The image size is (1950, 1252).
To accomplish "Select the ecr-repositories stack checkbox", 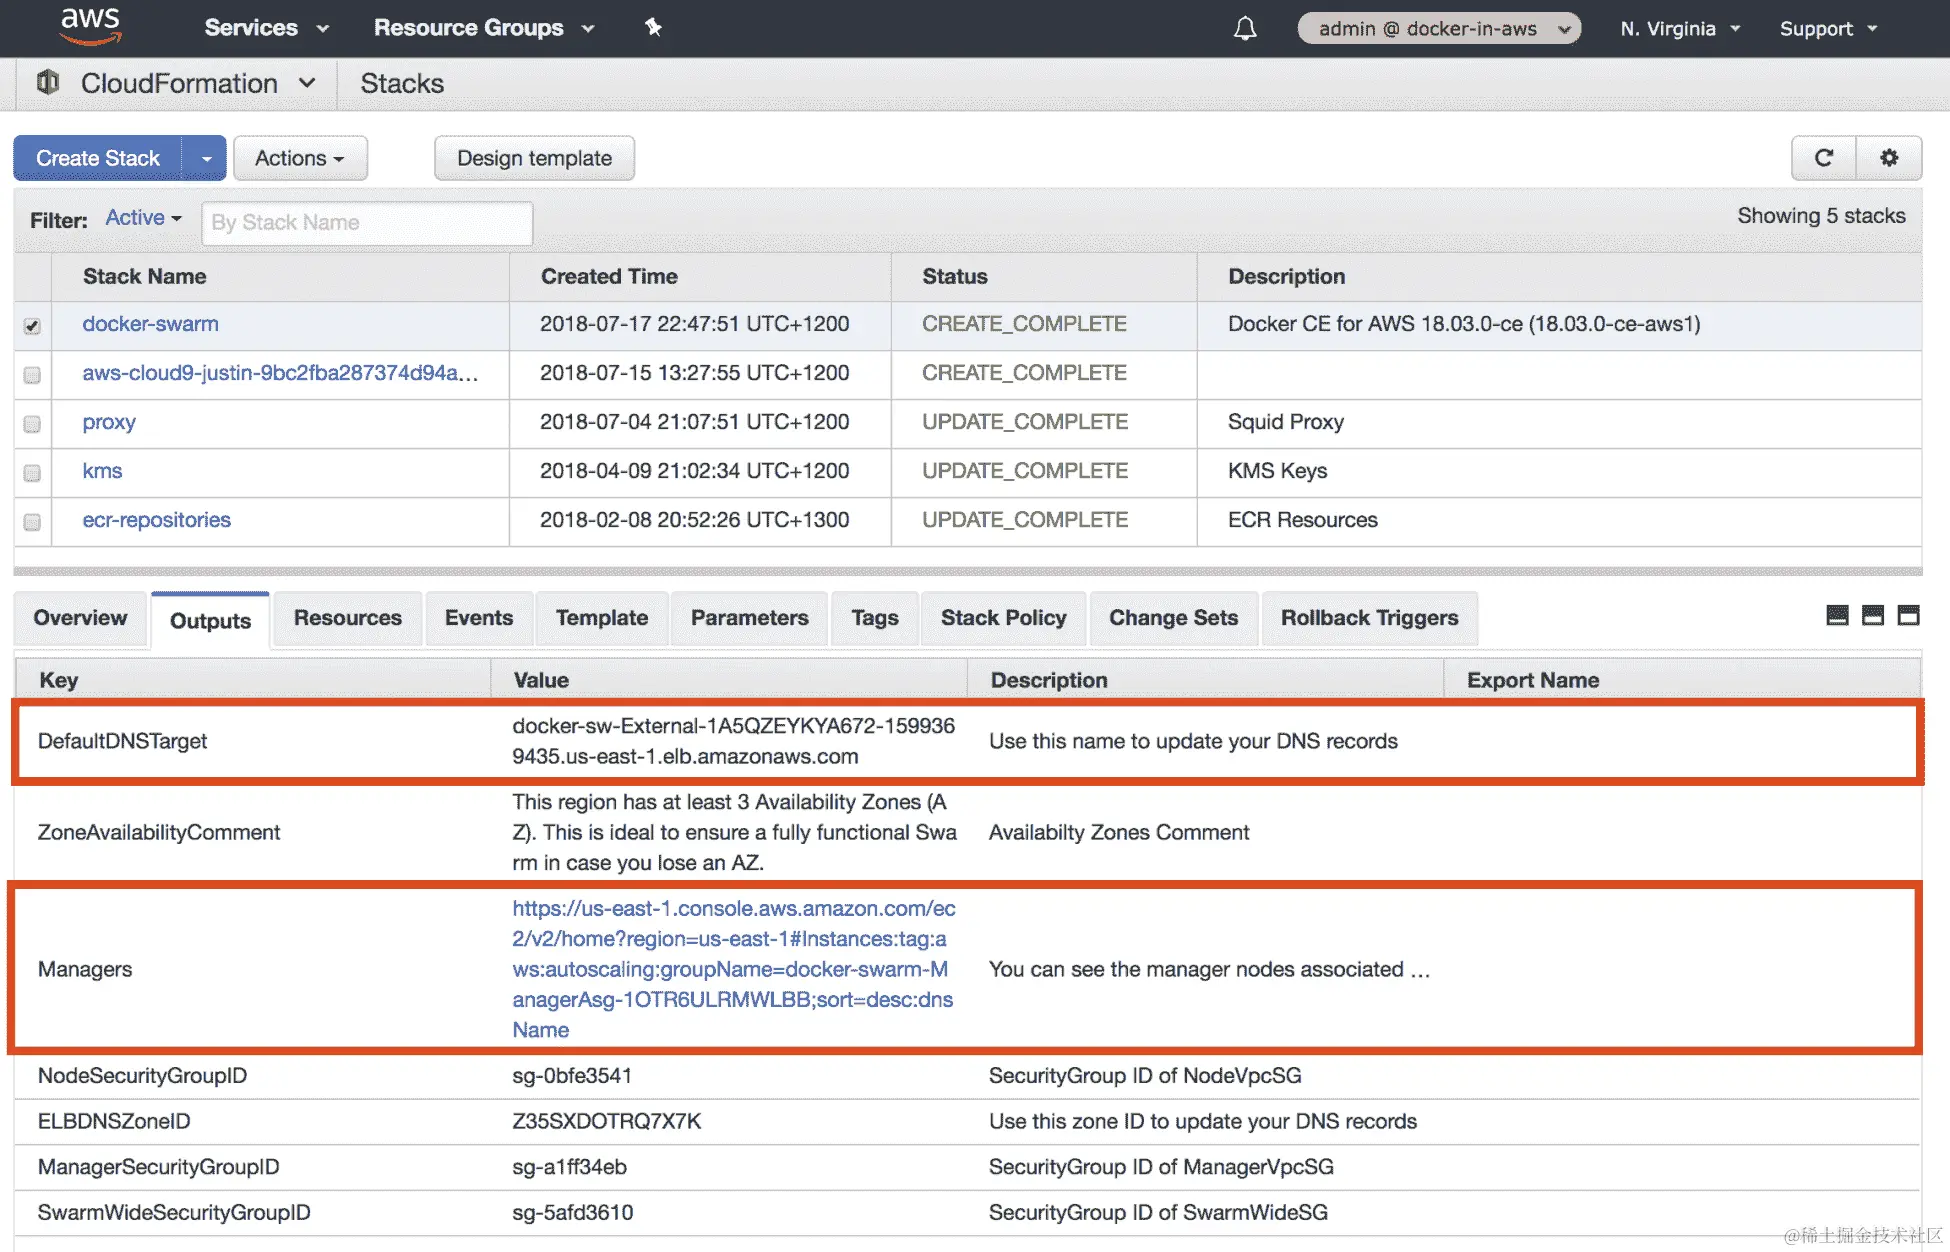I will pyautogui.click(x=32, y=522).
